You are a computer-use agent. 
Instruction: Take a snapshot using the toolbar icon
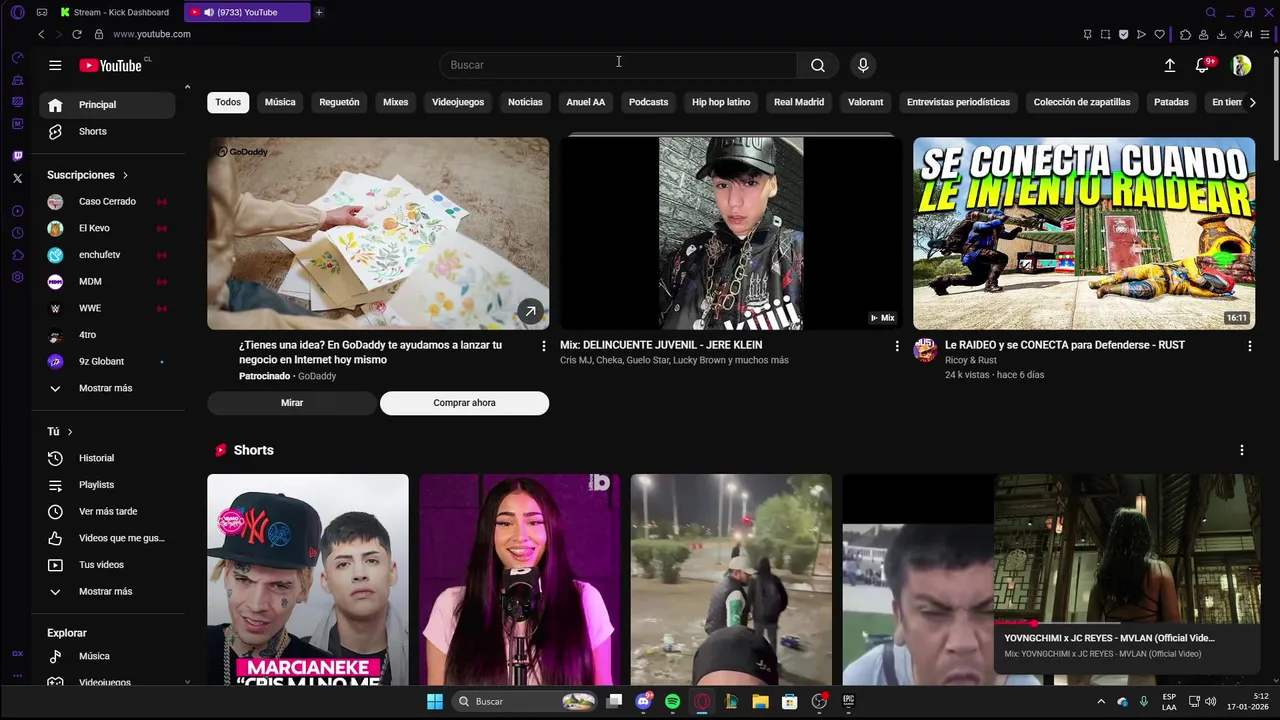[x=1105, y=34]
